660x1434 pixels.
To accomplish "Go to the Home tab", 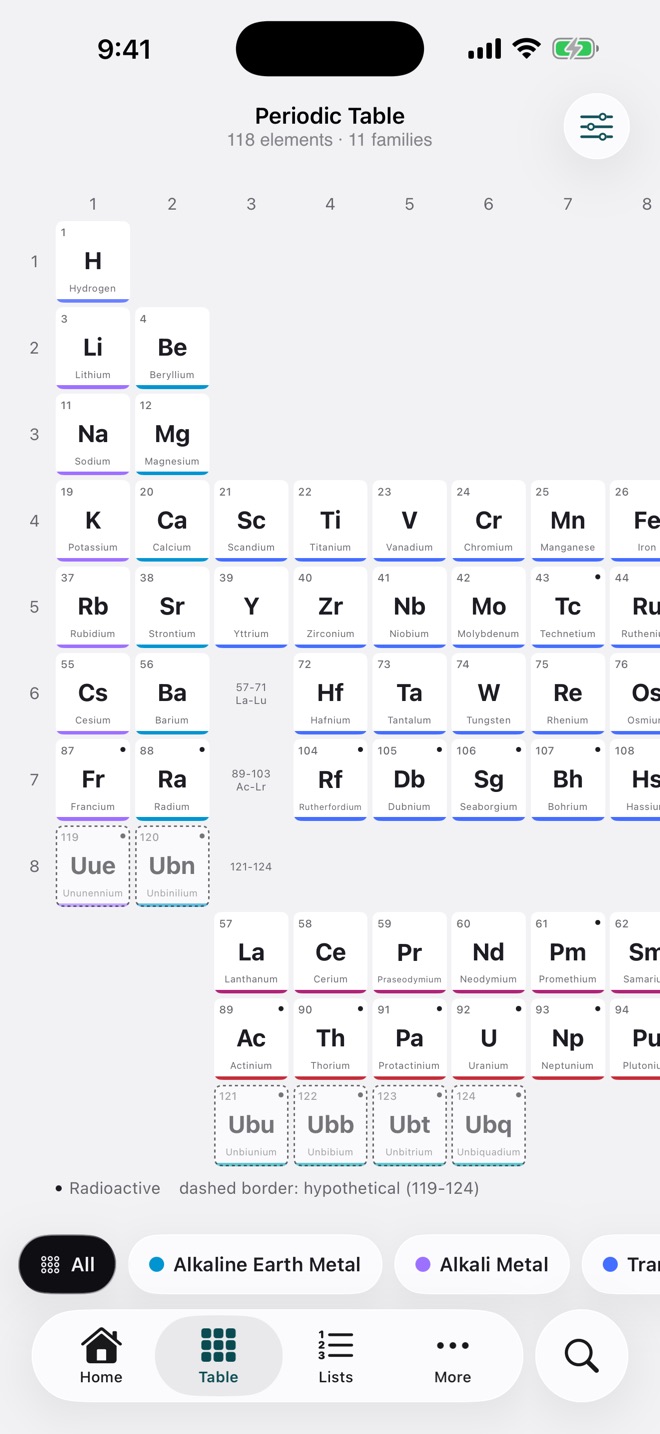I will pyautogui.click(x=101, y=1356).
